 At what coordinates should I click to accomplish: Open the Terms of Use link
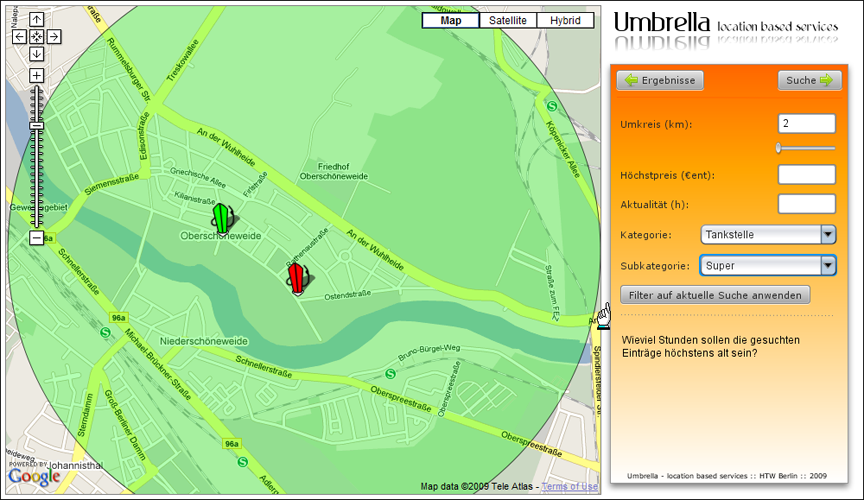coord(570,487)
